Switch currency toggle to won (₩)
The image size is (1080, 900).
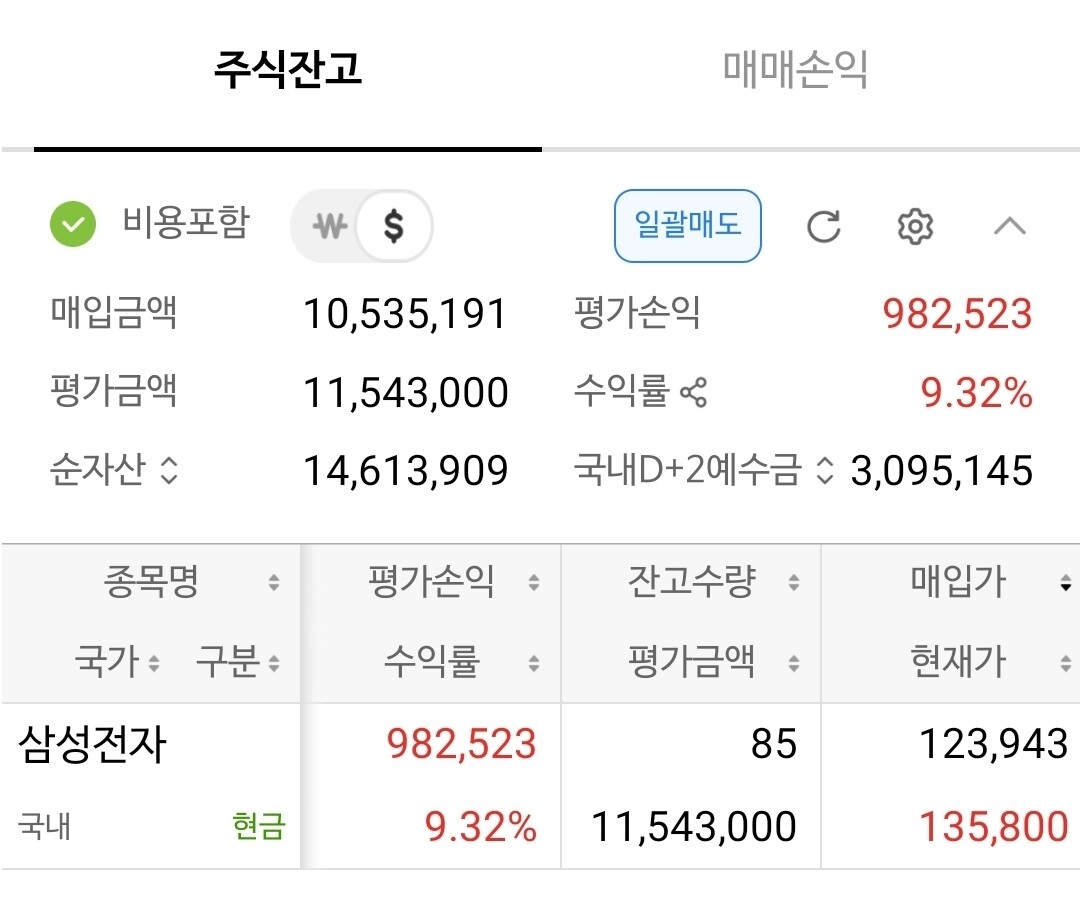coord(329,227)
